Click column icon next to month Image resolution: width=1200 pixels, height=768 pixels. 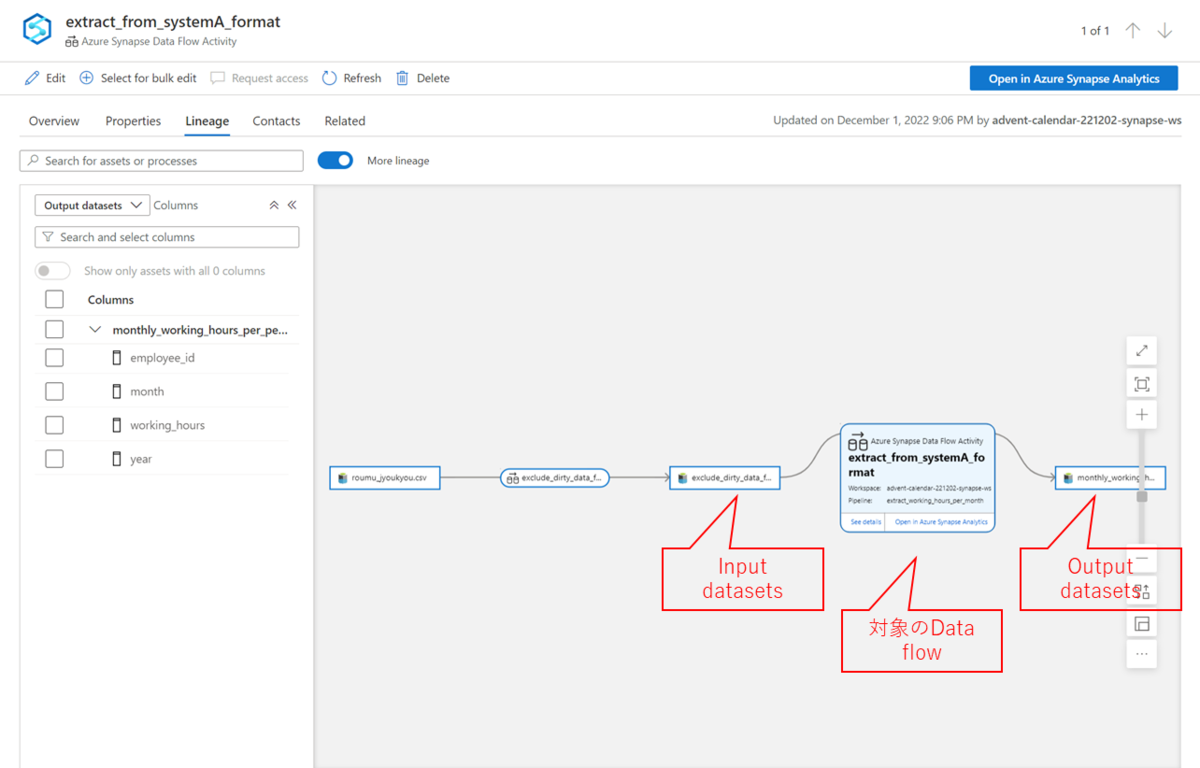coord(117,392)
